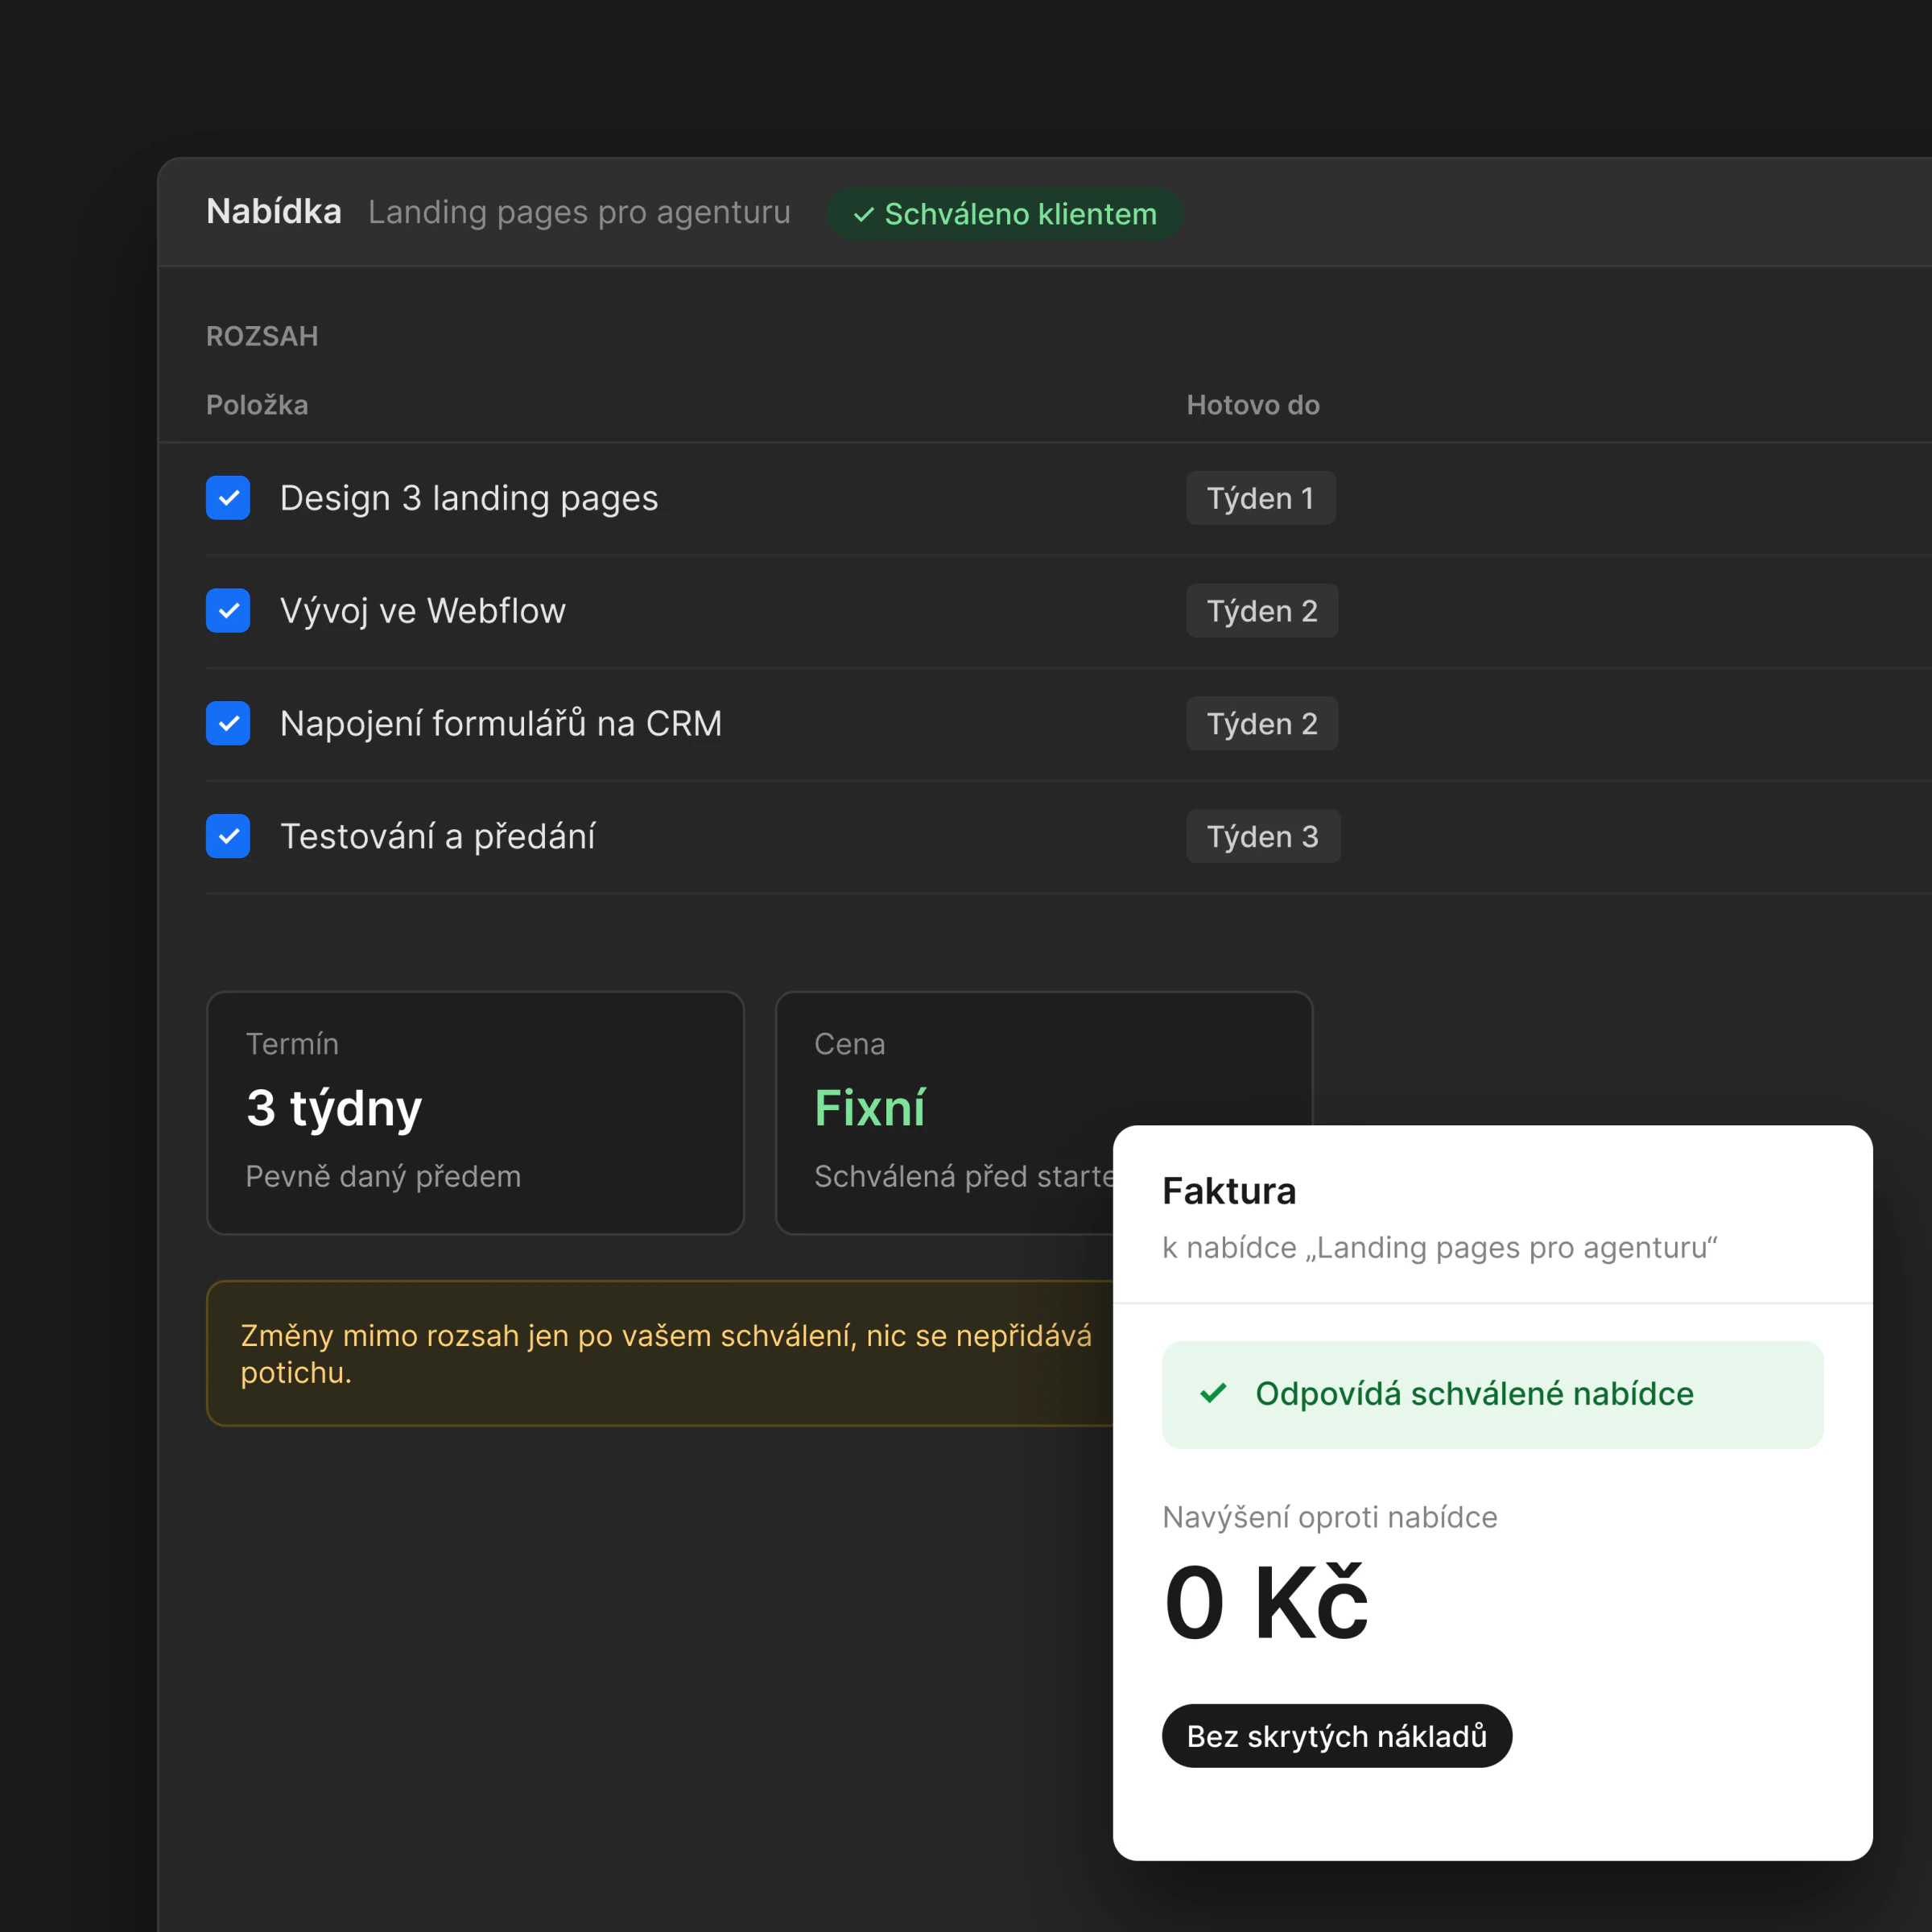
Task: Click the Napojení formulářů na CRM row text
Action: click(501, 723)
